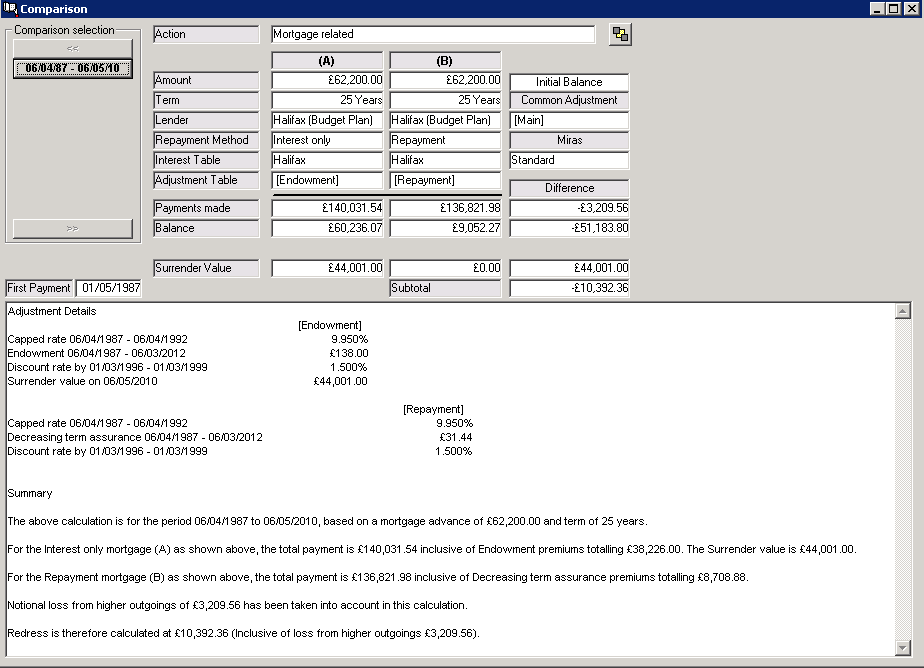Click the -£10,392.36 subtotal field
924x668 pixels.
569,288
